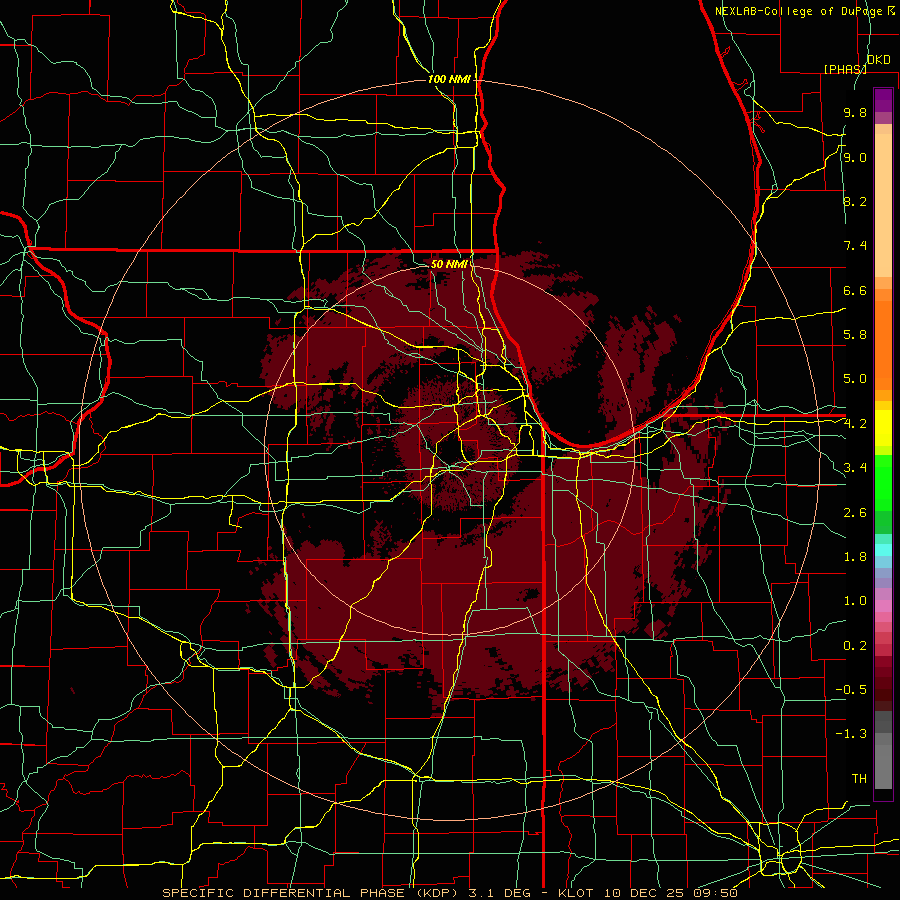The image size is (900, 900).
Task: Pick the pink legend color band
Action: pos(883,606)
